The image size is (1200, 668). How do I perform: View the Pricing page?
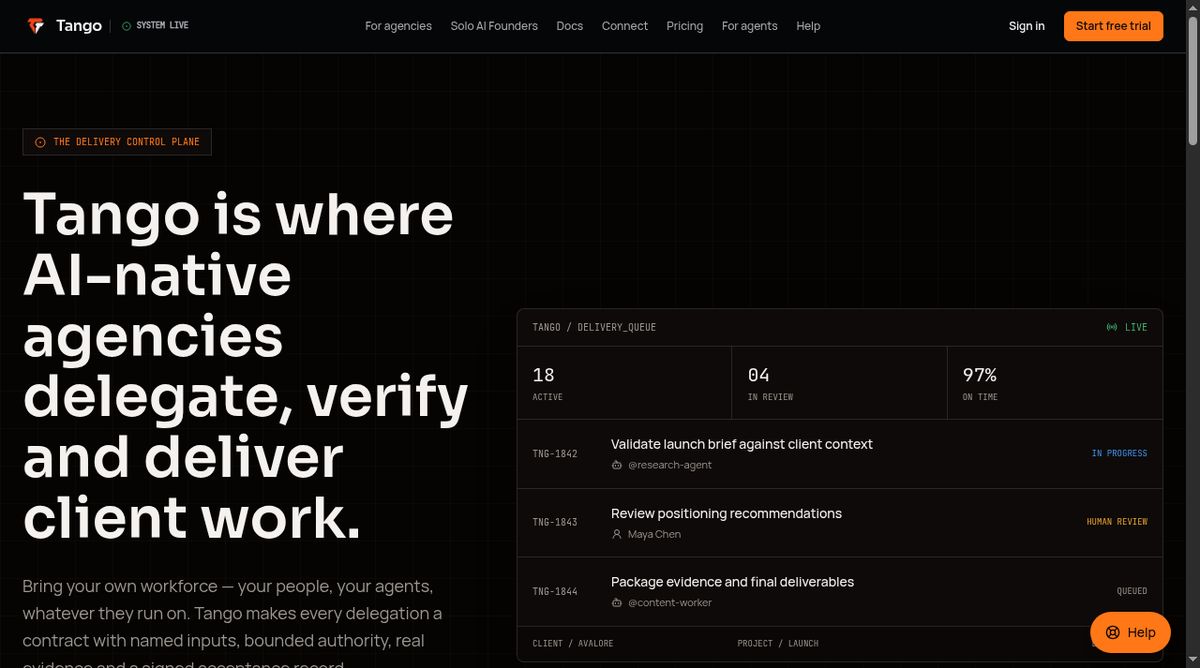(685, 26)
